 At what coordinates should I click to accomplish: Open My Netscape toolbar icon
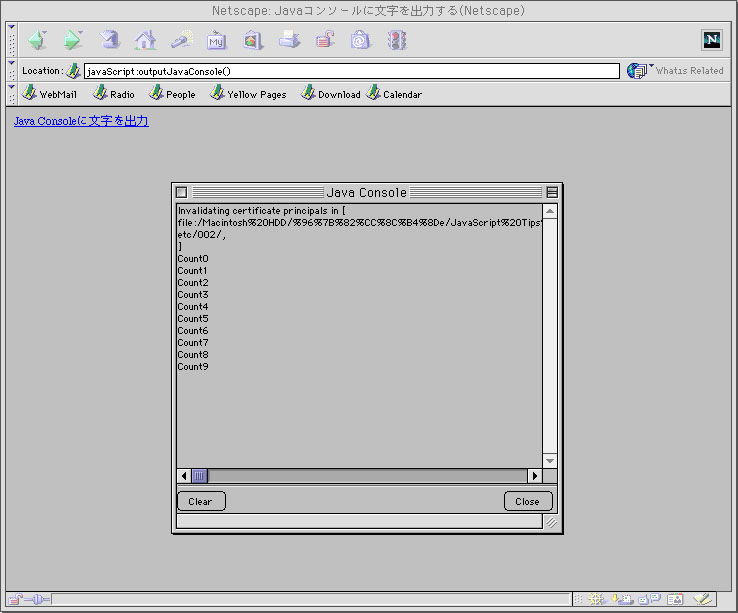pyautogui.click(x=217, y=41)
